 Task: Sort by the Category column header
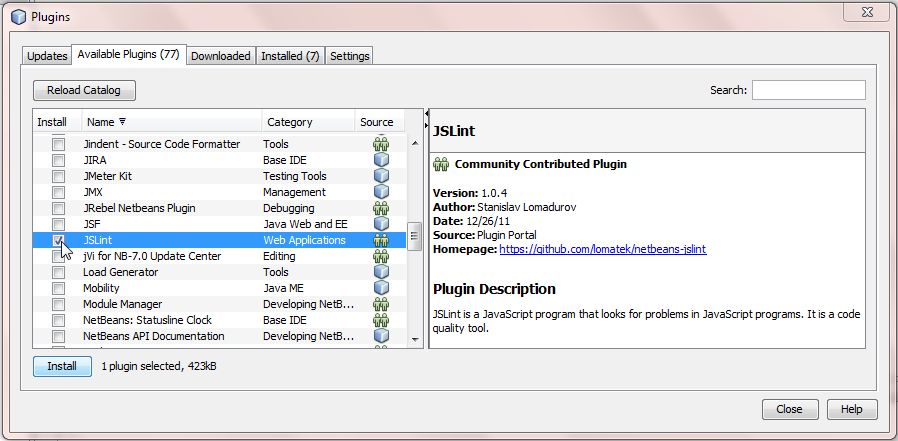click(x=308, y=122)
